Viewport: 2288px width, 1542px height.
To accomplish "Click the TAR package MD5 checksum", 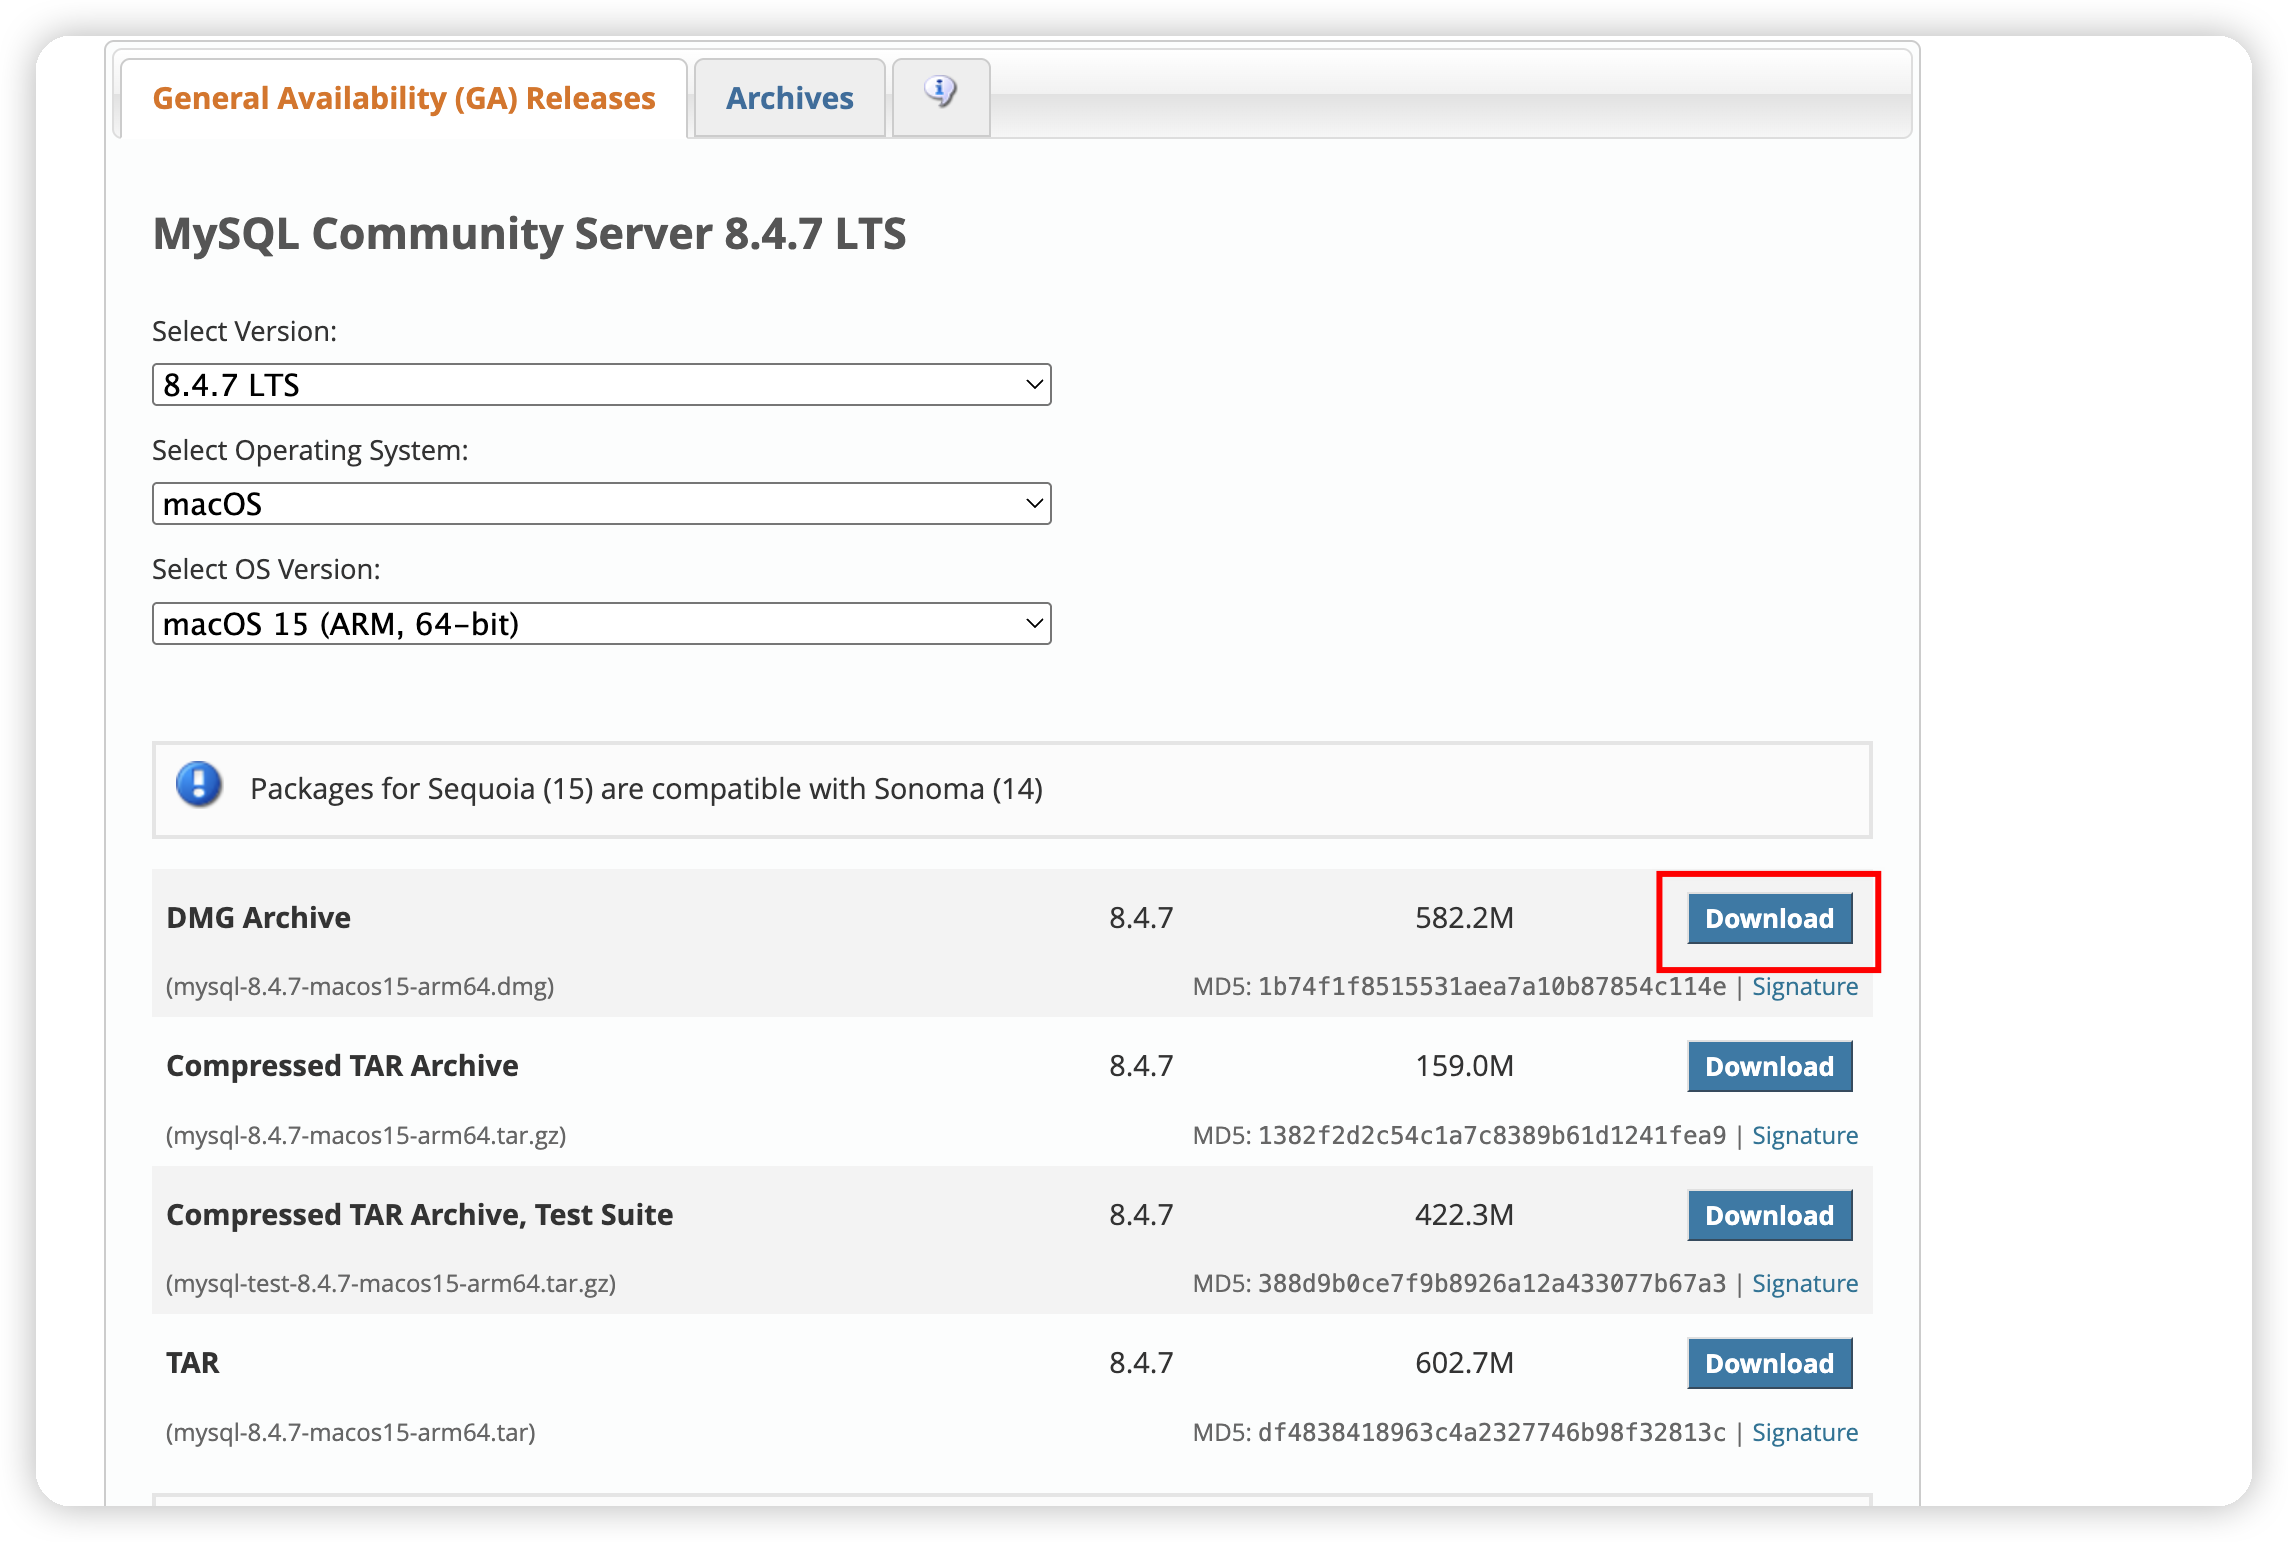I will click(x=1490, y=1433).
